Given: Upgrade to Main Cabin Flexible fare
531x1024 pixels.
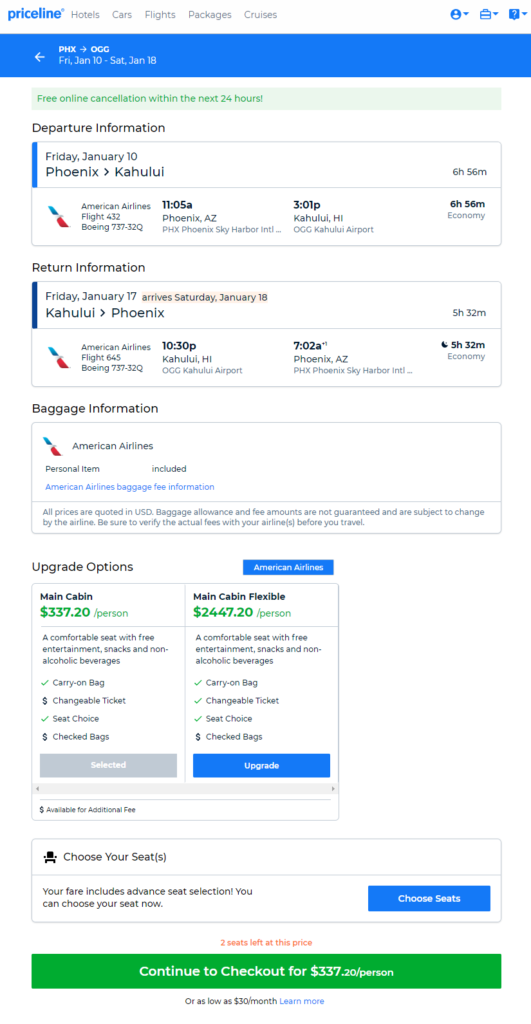Looking at the screenshot, I should [261, 765].
